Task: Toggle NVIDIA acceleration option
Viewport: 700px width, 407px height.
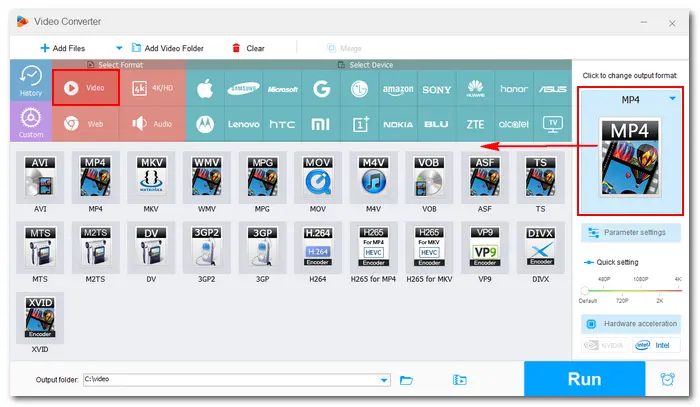Action: [x=605, y=345]
